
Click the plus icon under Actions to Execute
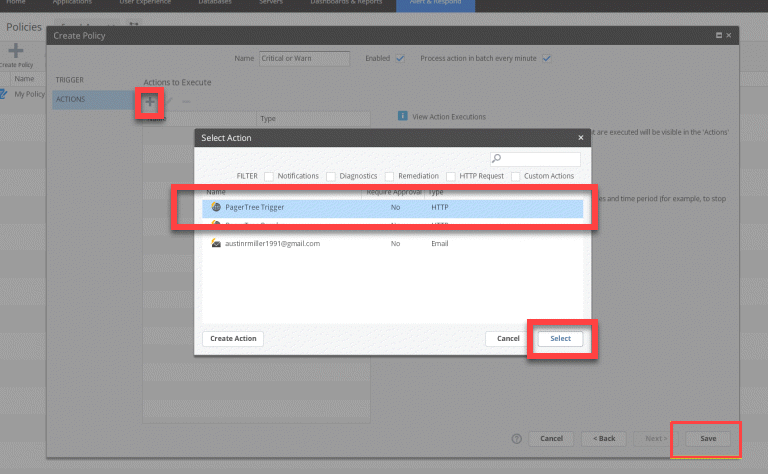[150, 101]
